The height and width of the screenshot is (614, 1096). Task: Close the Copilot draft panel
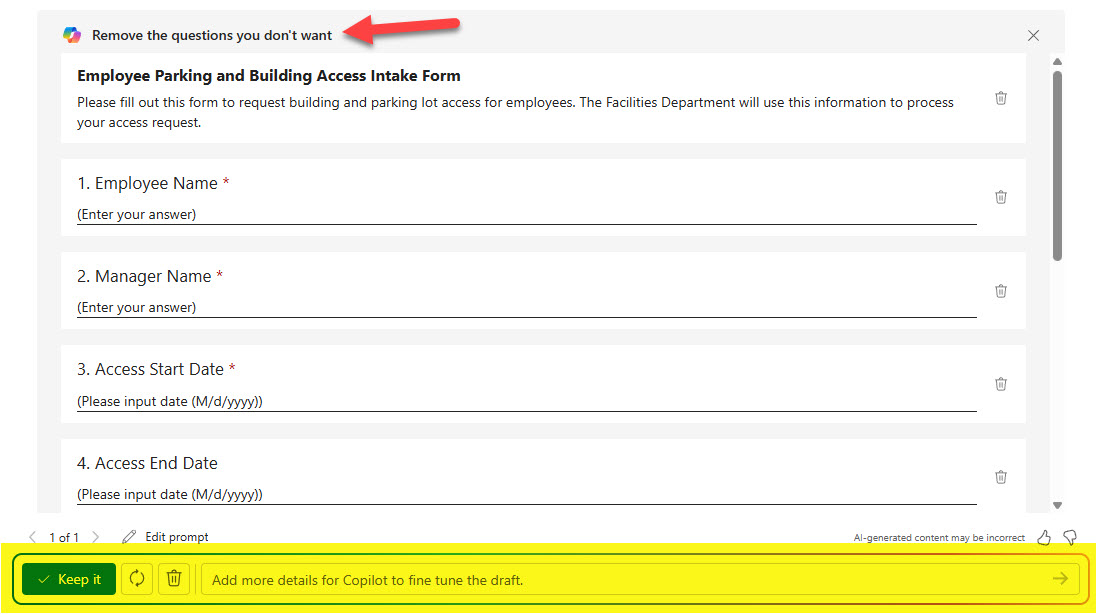(x=1033, y=35)
